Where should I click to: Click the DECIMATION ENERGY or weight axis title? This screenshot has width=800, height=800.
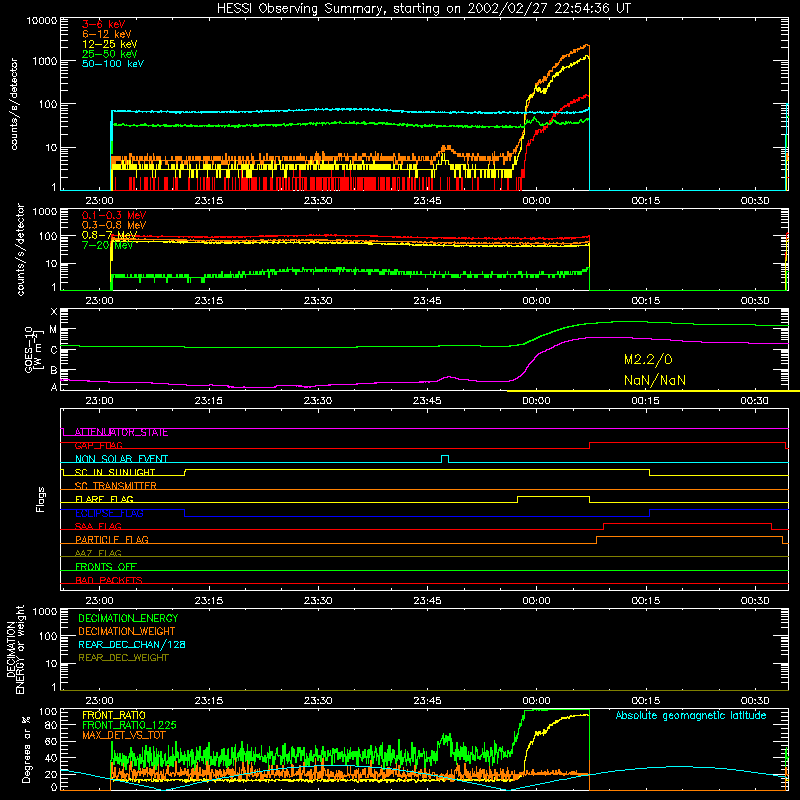[15, 650]
